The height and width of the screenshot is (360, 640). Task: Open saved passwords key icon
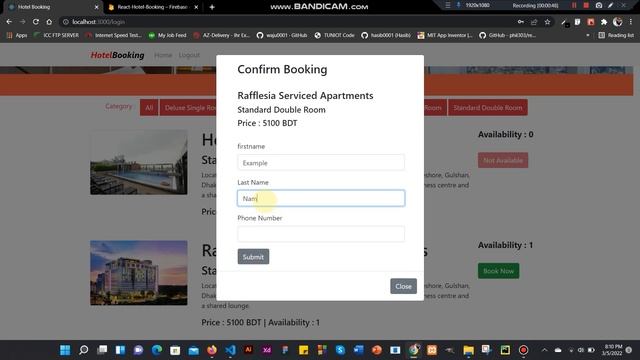coord(521,22)
